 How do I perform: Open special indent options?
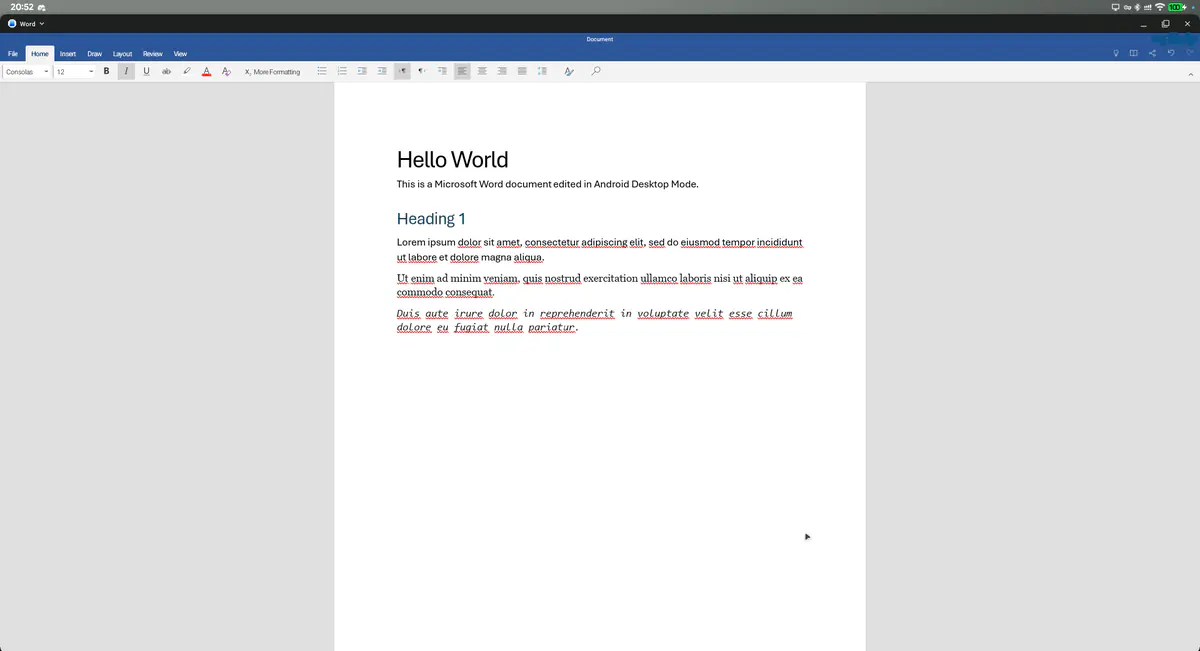tap(442, 72)
